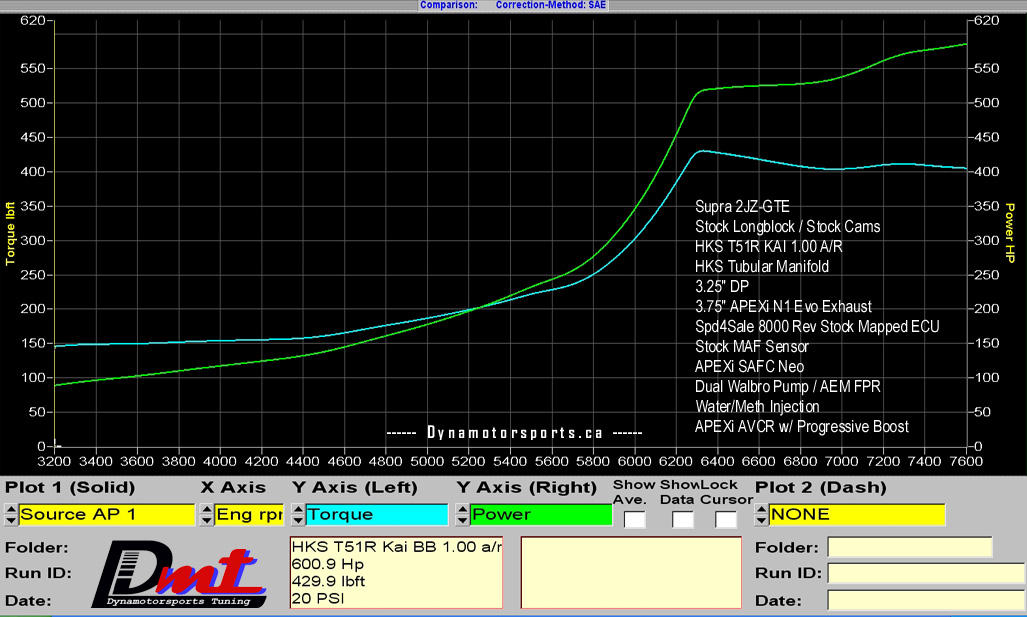Image resolution: width=1027 pixels, height=617 pixels.
Task: Click the down arrow beside Eng rpm
Action: pyautogui.click(x=206, y=520)
